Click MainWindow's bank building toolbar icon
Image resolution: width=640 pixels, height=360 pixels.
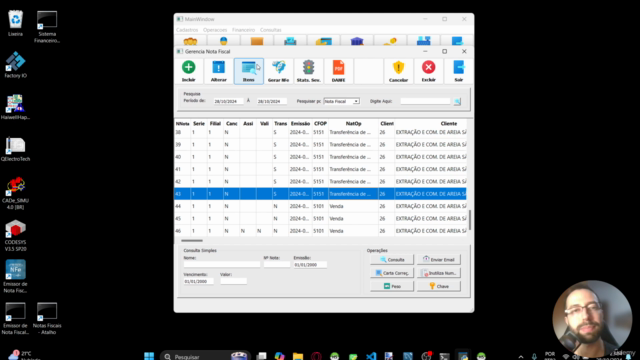tap(357, 41)
